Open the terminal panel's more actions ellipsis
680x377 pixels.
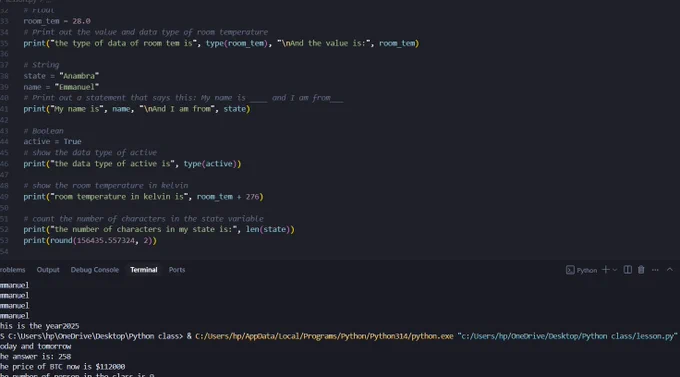pos(655,270)
